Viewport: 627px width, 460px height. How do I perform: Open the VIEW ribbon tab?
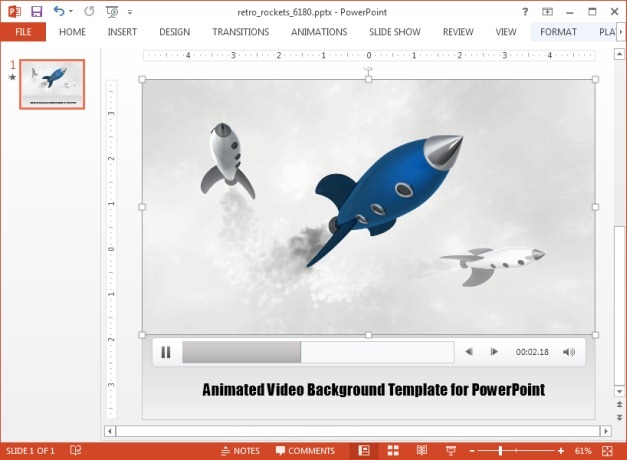pyautogui.click(x=506, y=32)
